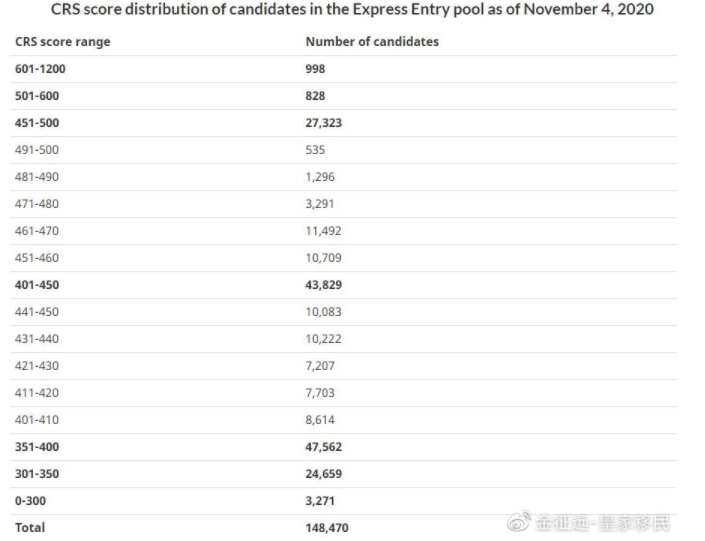The height and width of the screenshot is (541, 705).
Task: Click the 11,492 candidates value
Action: (x=324, y=231)
